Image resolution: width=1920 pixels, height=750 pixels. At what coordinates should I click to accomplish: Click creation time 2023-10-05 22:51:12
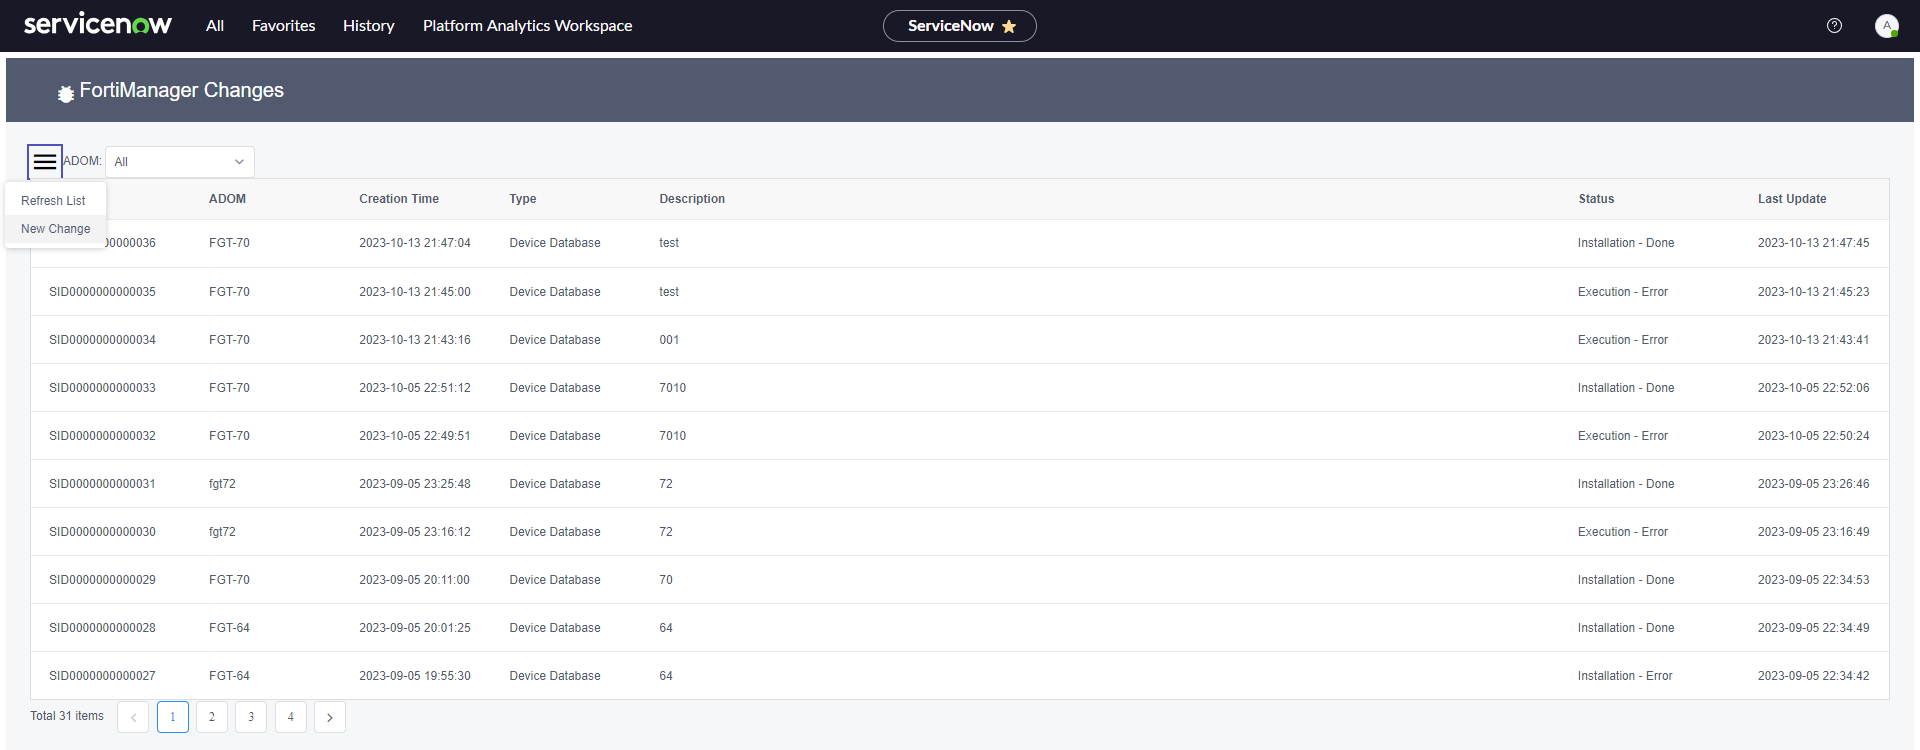tap(415, 388)
